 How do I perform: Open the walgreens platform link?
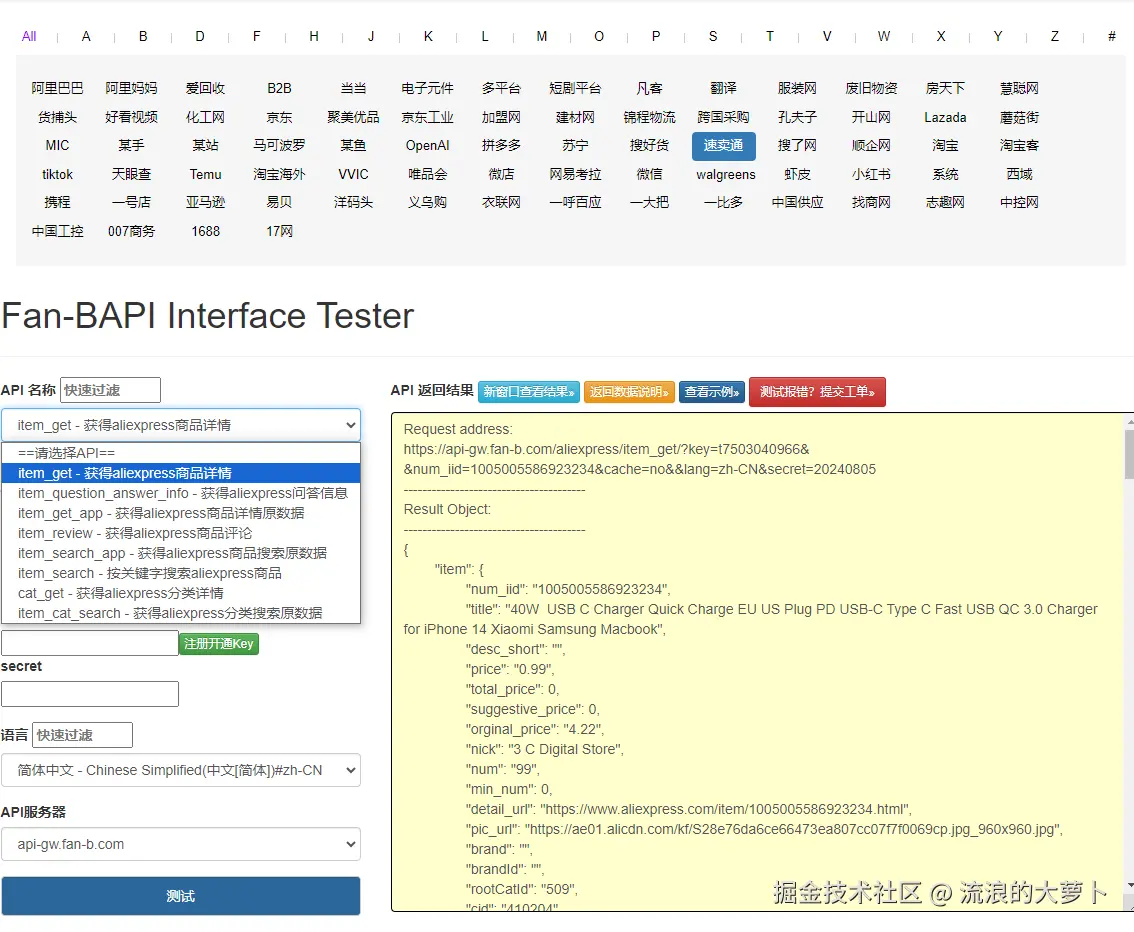click(x=725, y=174)
